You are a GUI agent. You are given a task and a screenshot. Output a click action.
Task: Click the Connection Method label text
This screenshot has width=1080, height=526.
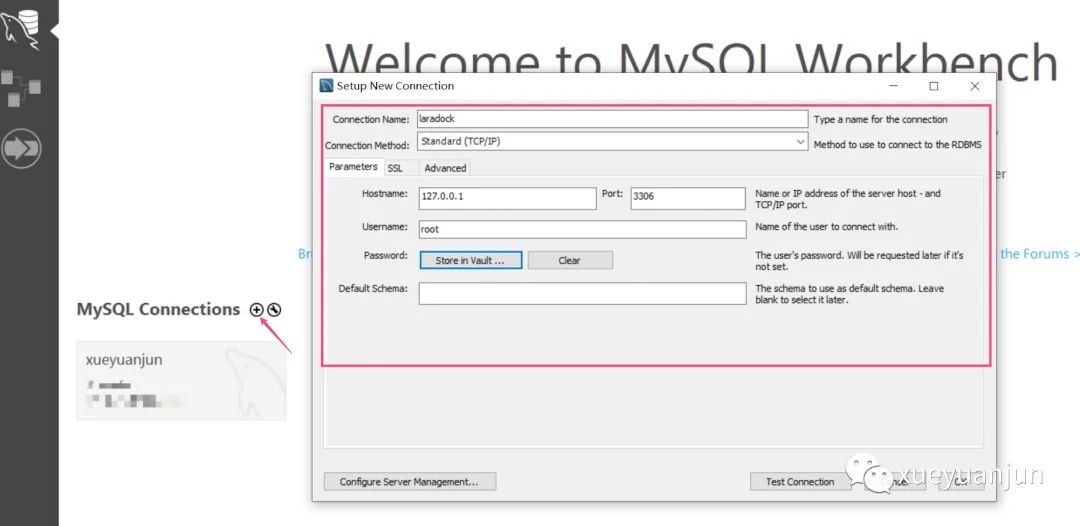coord(367,145)
